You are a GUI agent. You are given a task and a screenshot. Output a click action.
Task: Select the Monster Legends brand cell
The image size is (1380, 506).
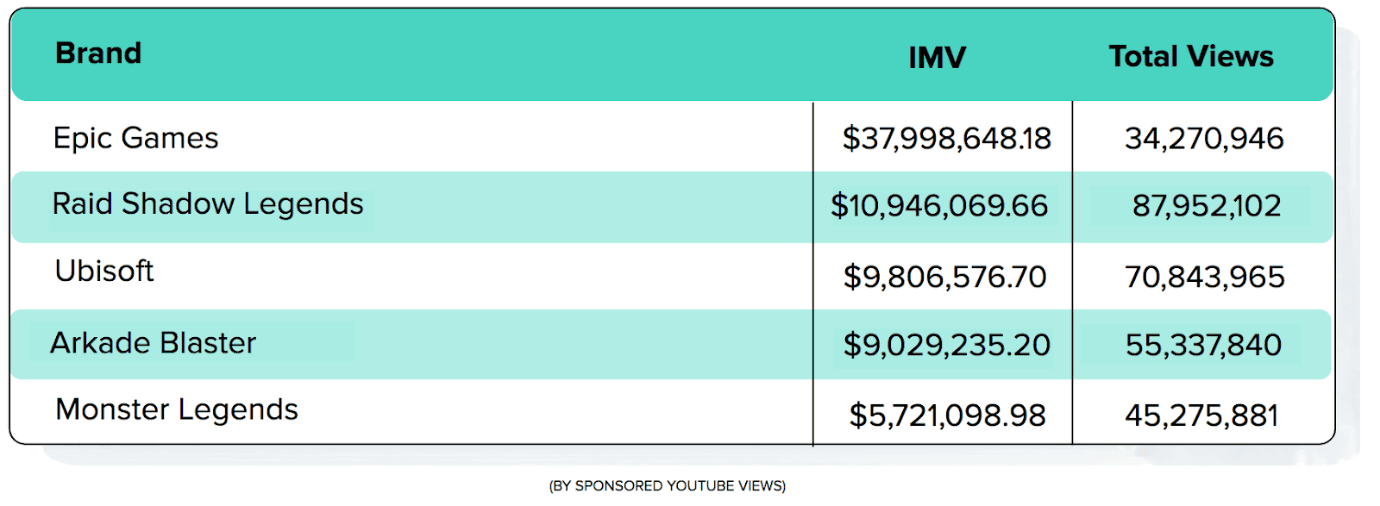[x=177, y=409]
